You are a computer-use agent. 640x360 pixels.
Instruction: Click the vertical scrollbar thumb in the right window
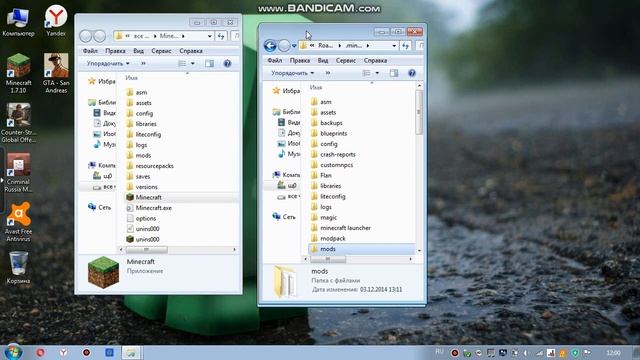coord(419,112)
